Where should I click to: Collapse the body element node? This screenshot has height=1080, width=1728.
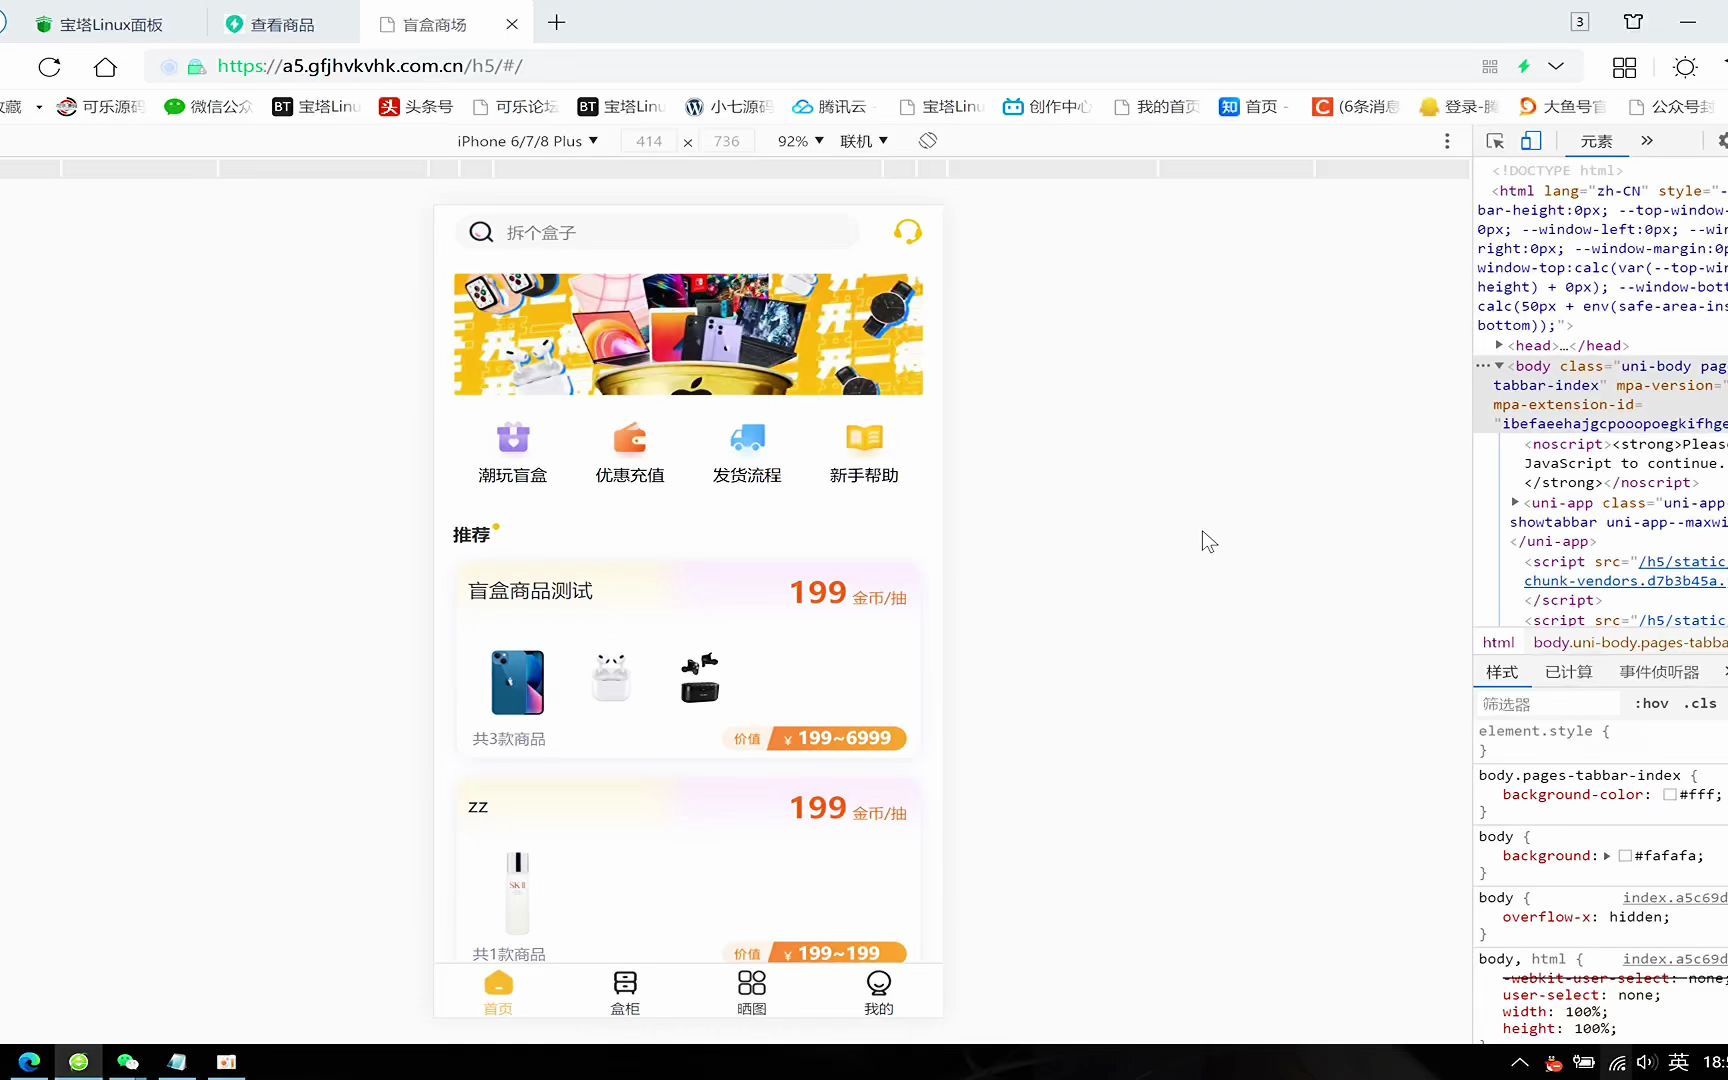(x=1499, y=366)
